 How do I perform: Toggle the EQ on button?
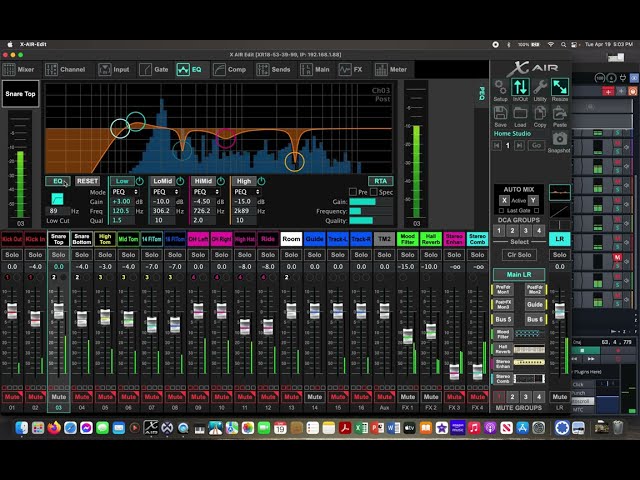(58, 181)
